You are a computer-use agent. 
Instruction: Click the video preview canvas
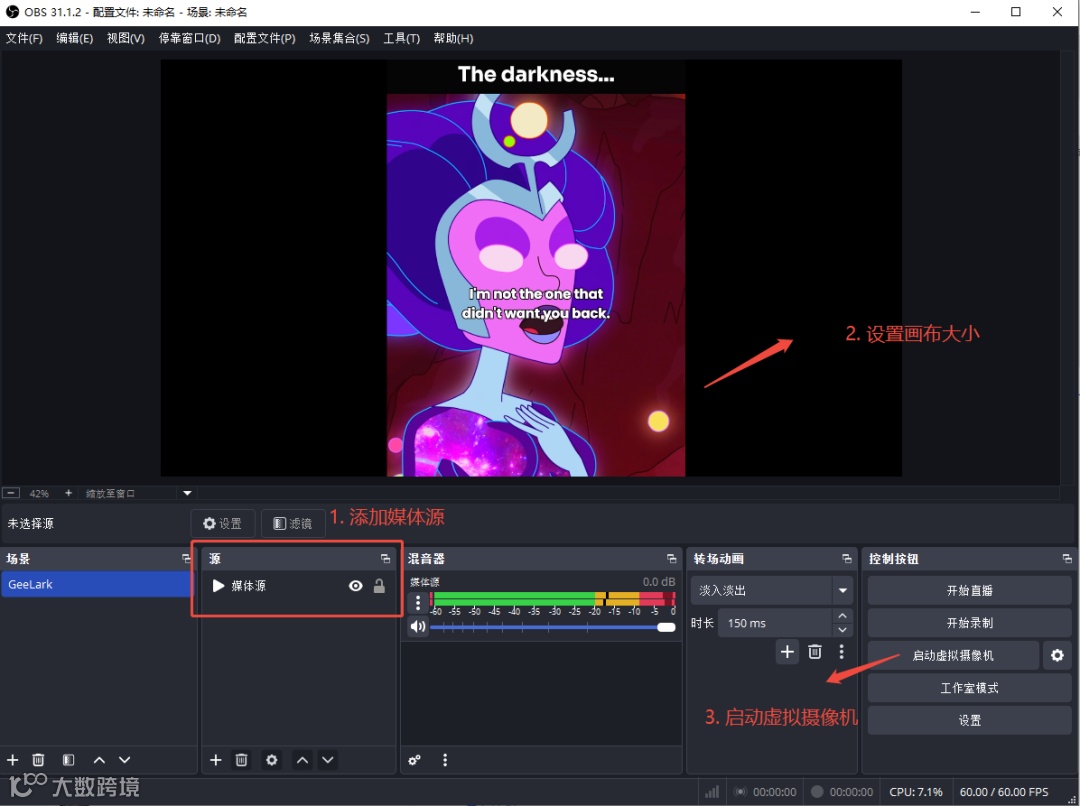coord(531,268)
